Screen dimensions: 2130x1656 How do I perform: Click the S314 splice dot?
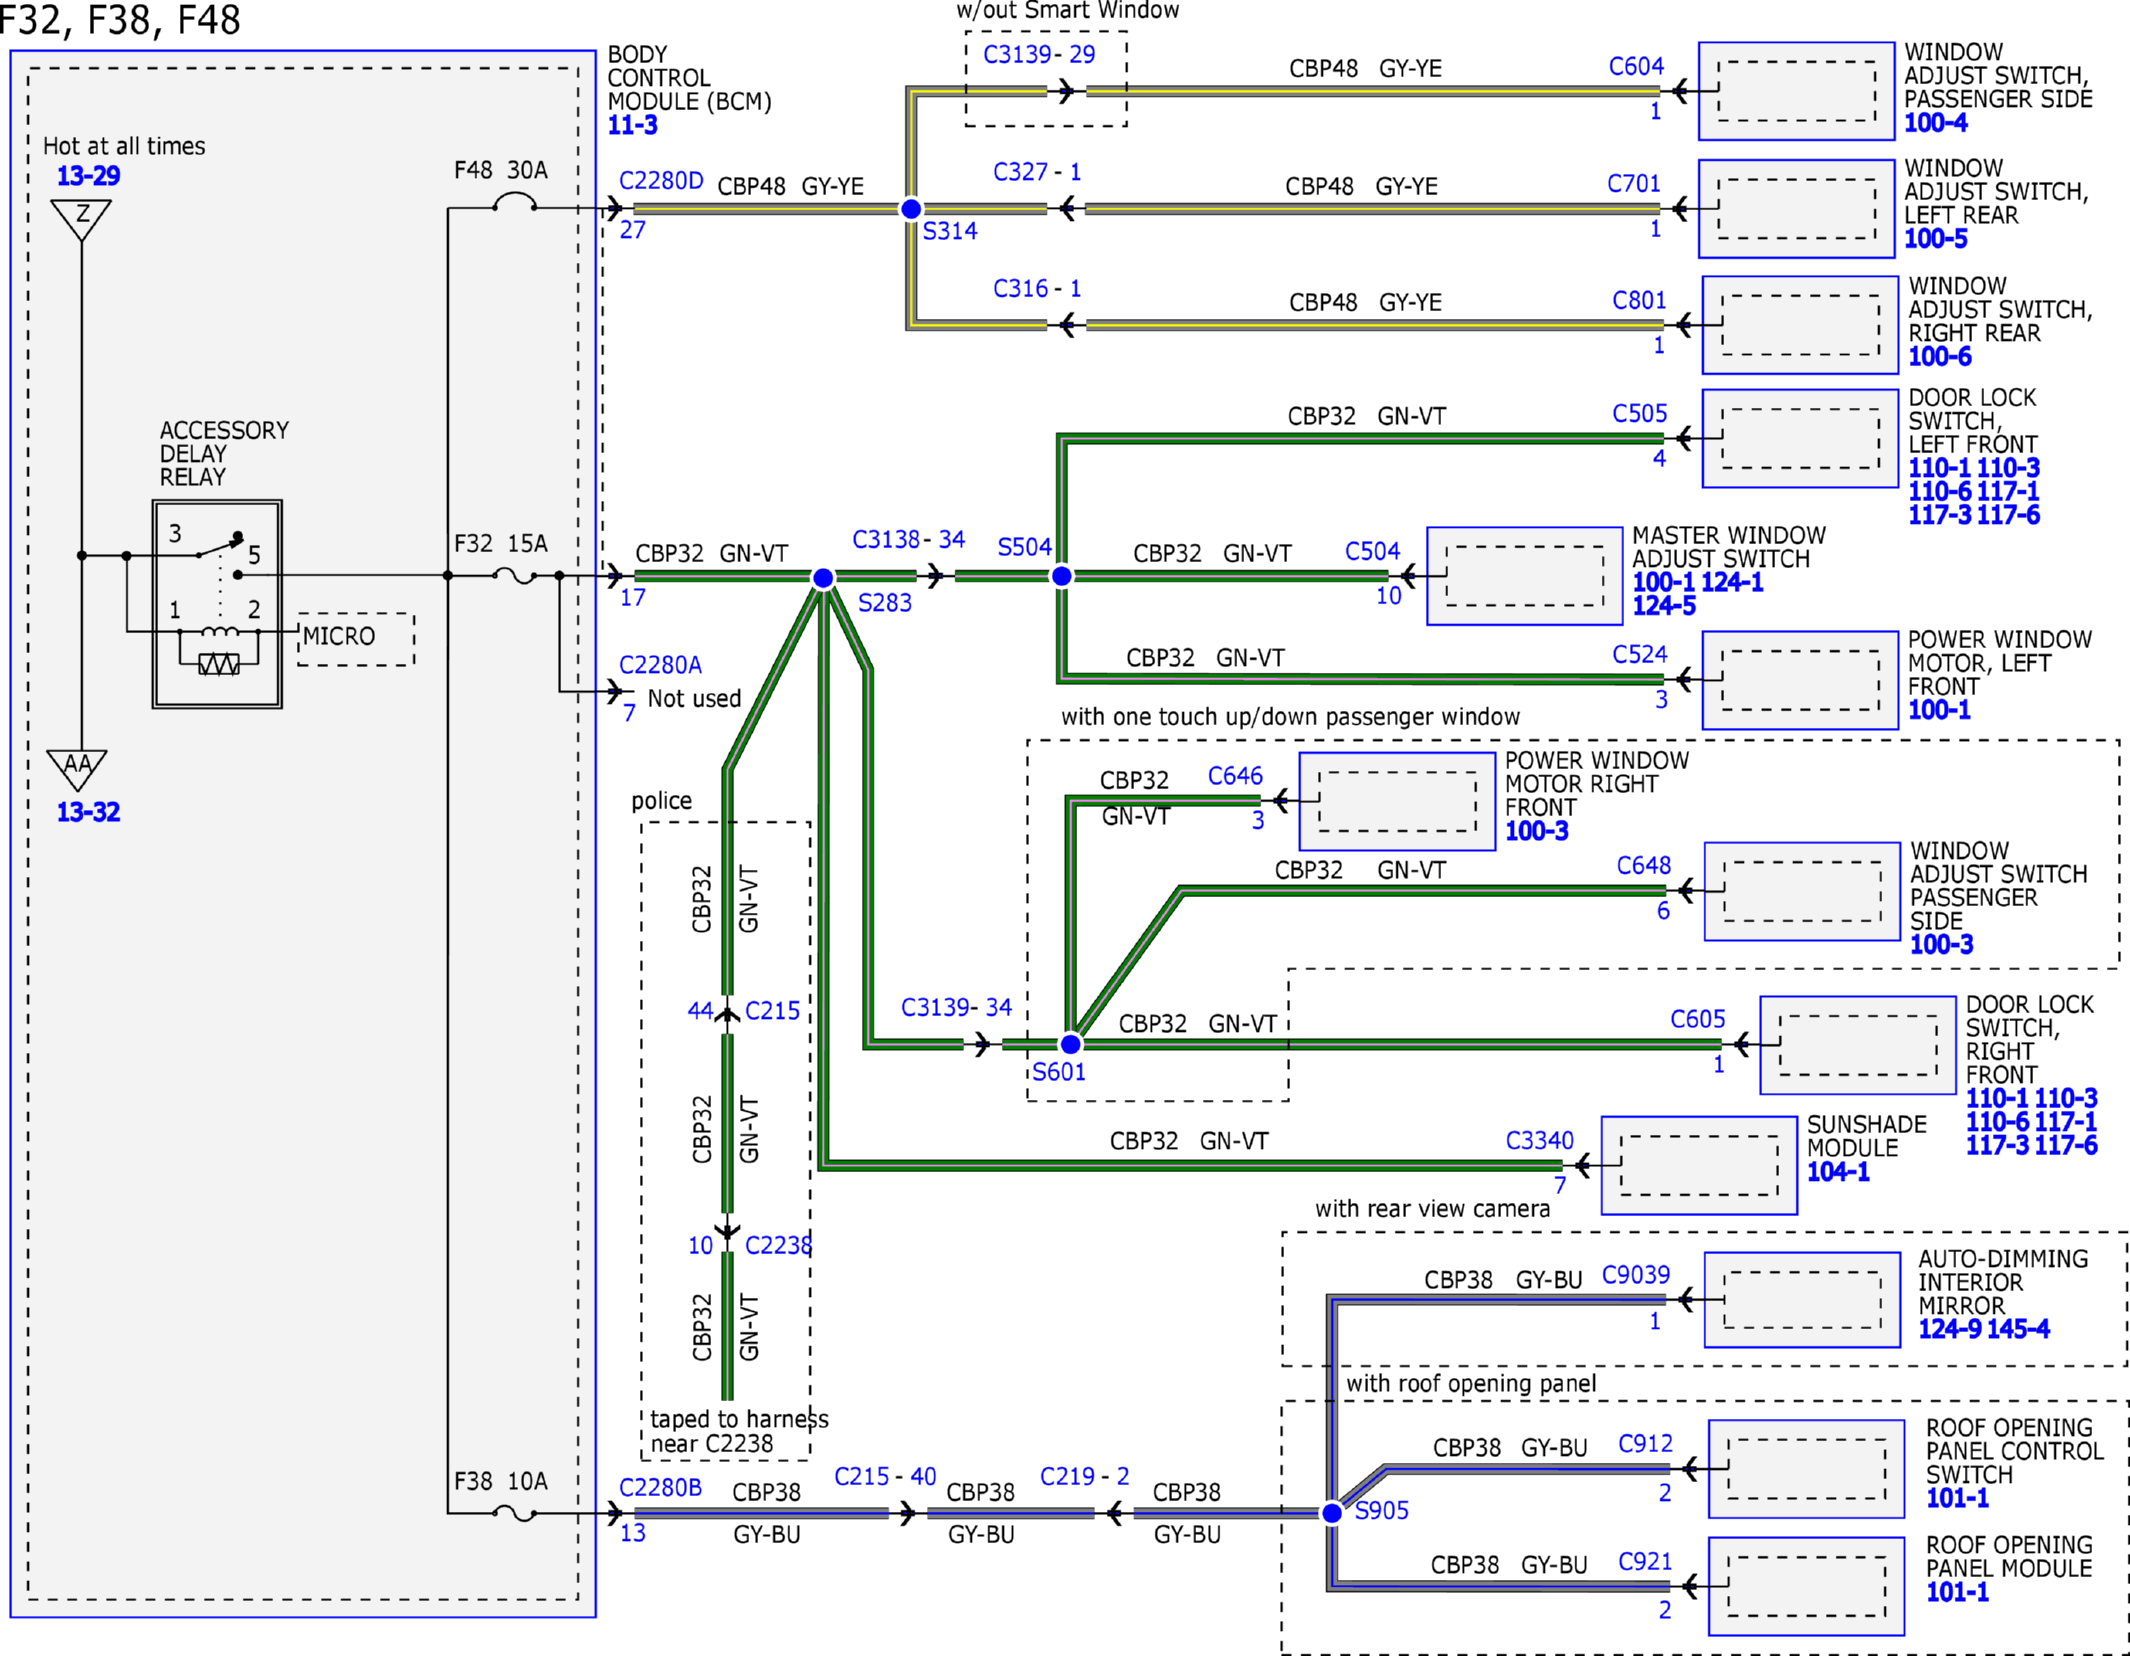[x=911, y=209]
